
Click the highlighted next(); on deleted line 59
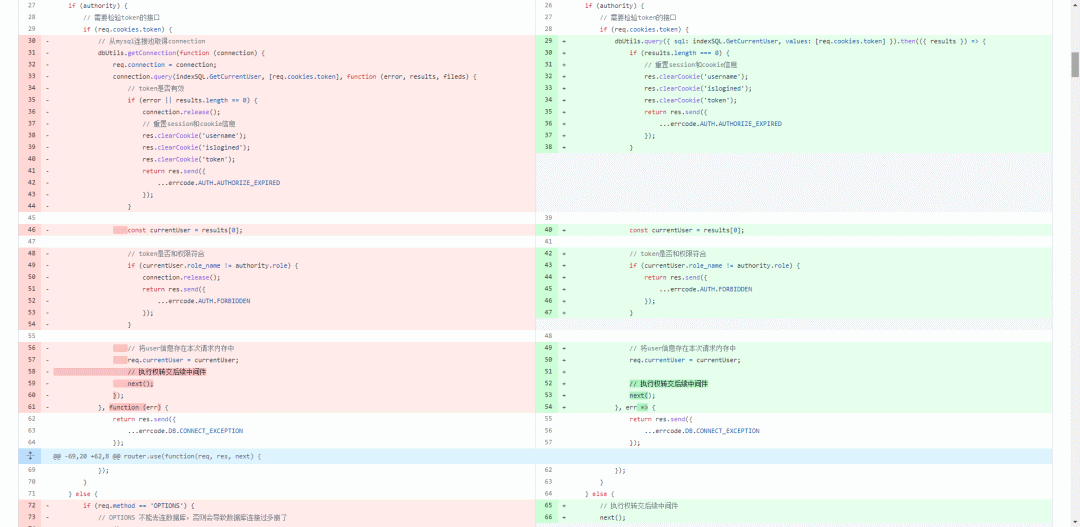click(x=141, y=384)
